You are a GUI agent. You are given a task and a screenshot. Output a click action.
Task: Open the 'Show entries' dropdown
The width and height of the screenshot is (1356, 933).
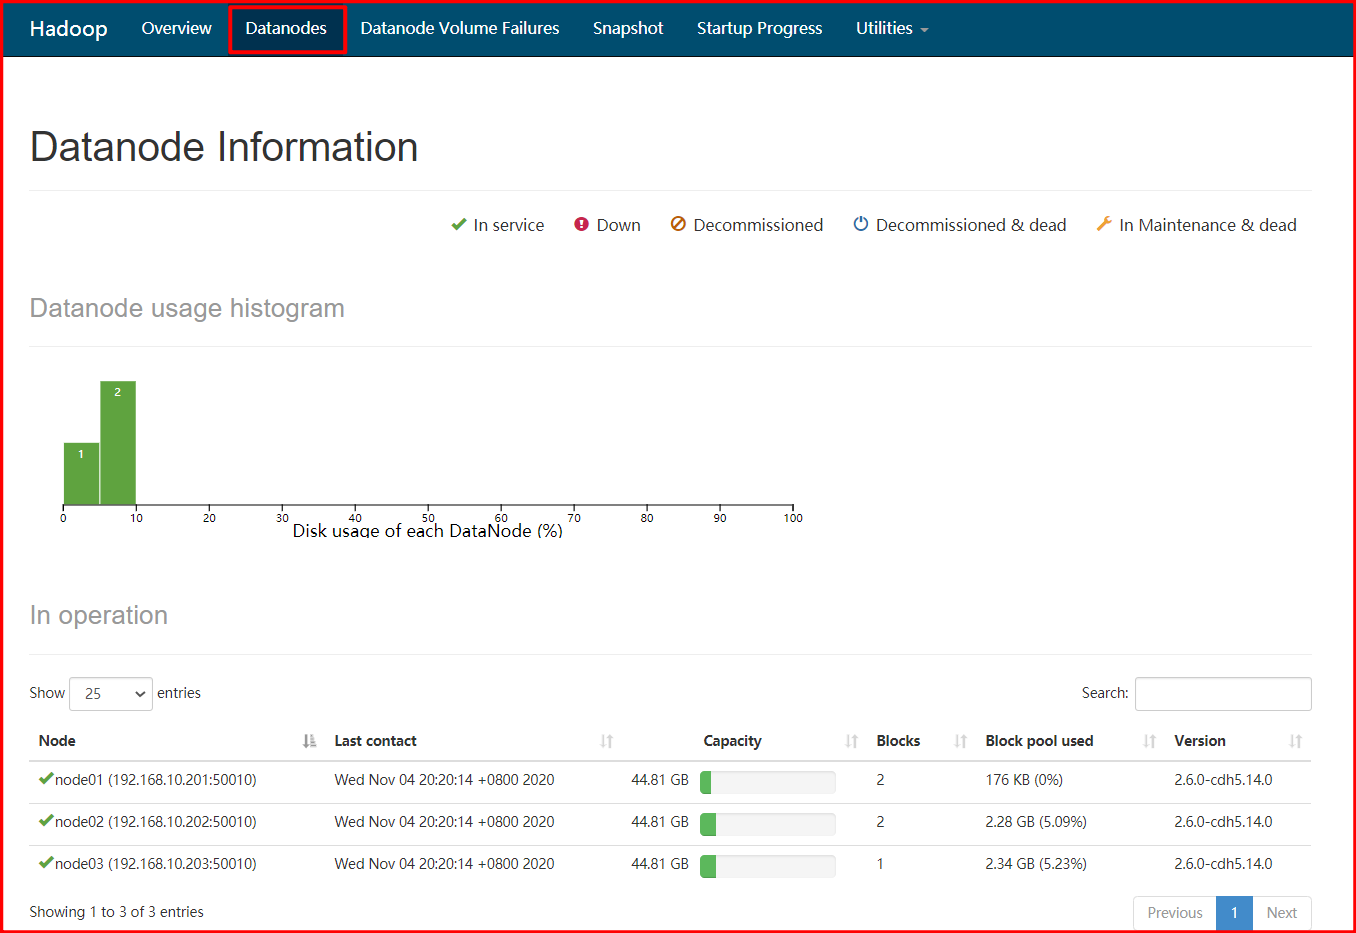[110, 694]
